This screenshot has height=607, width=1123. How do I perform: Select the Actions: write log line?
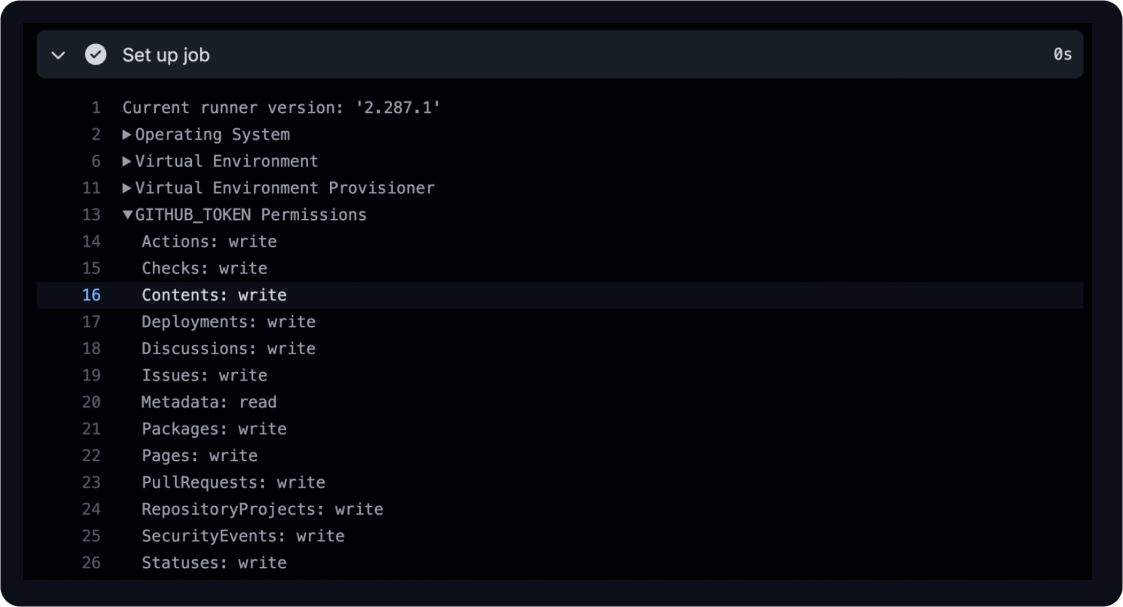click(560, 241)
